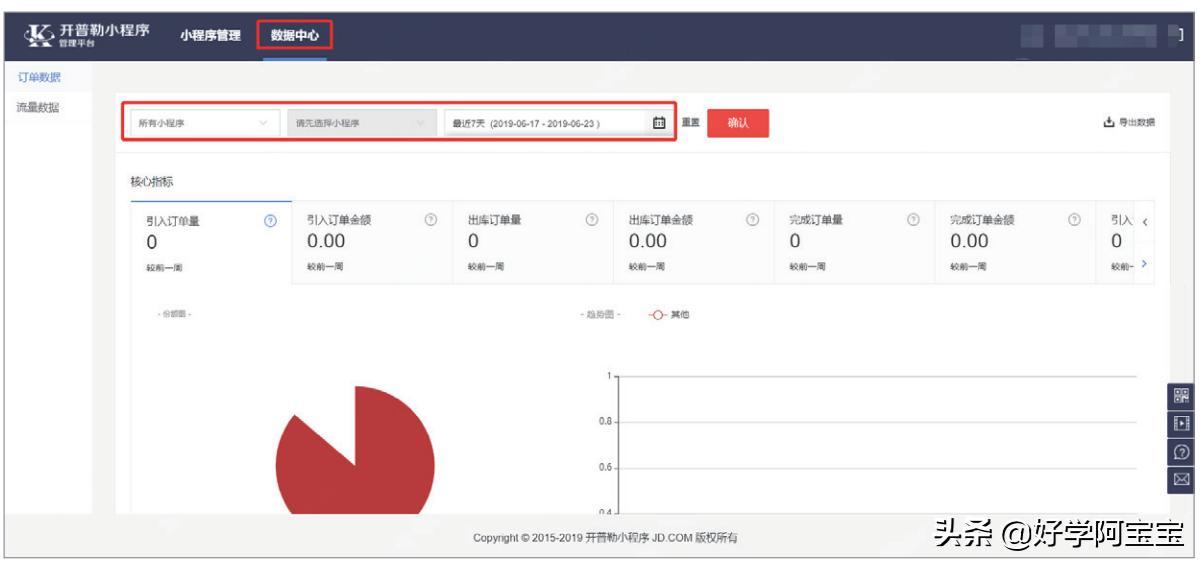Click the help question icon on right edge
The image size is (1202, 566).
1181,452
